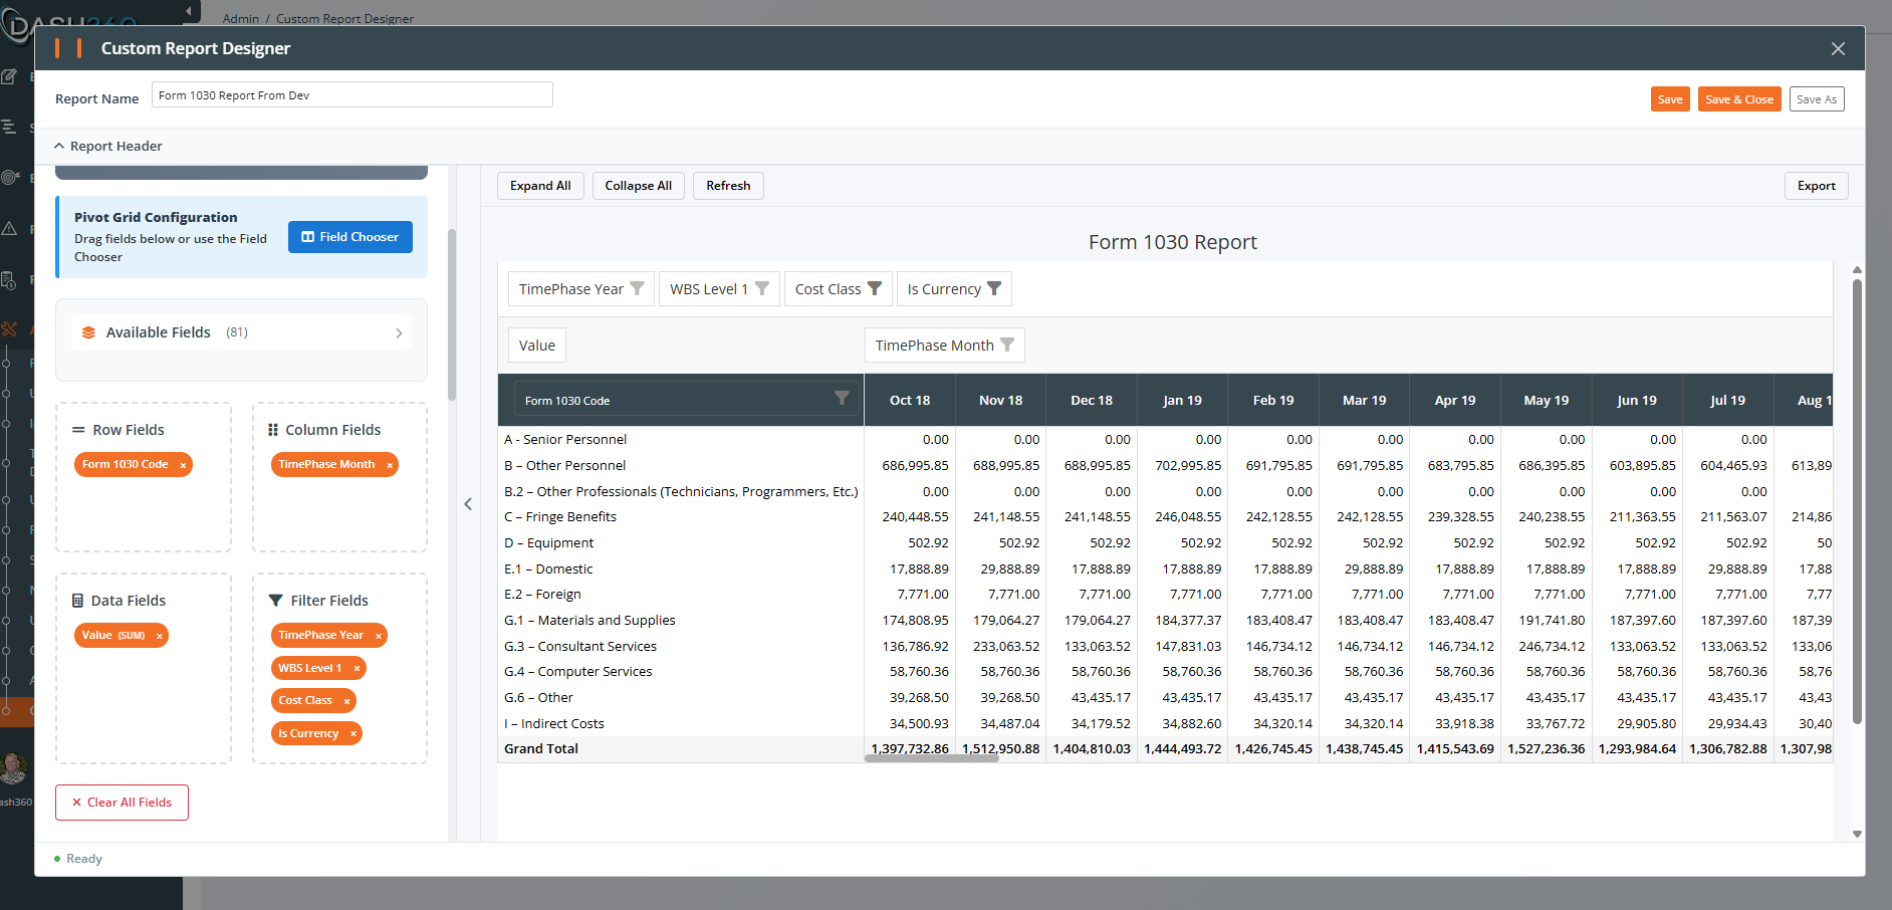Open filter icon on TimePhase Month field
Viewport: 1892px width, 910px height.
[1007, 345]
